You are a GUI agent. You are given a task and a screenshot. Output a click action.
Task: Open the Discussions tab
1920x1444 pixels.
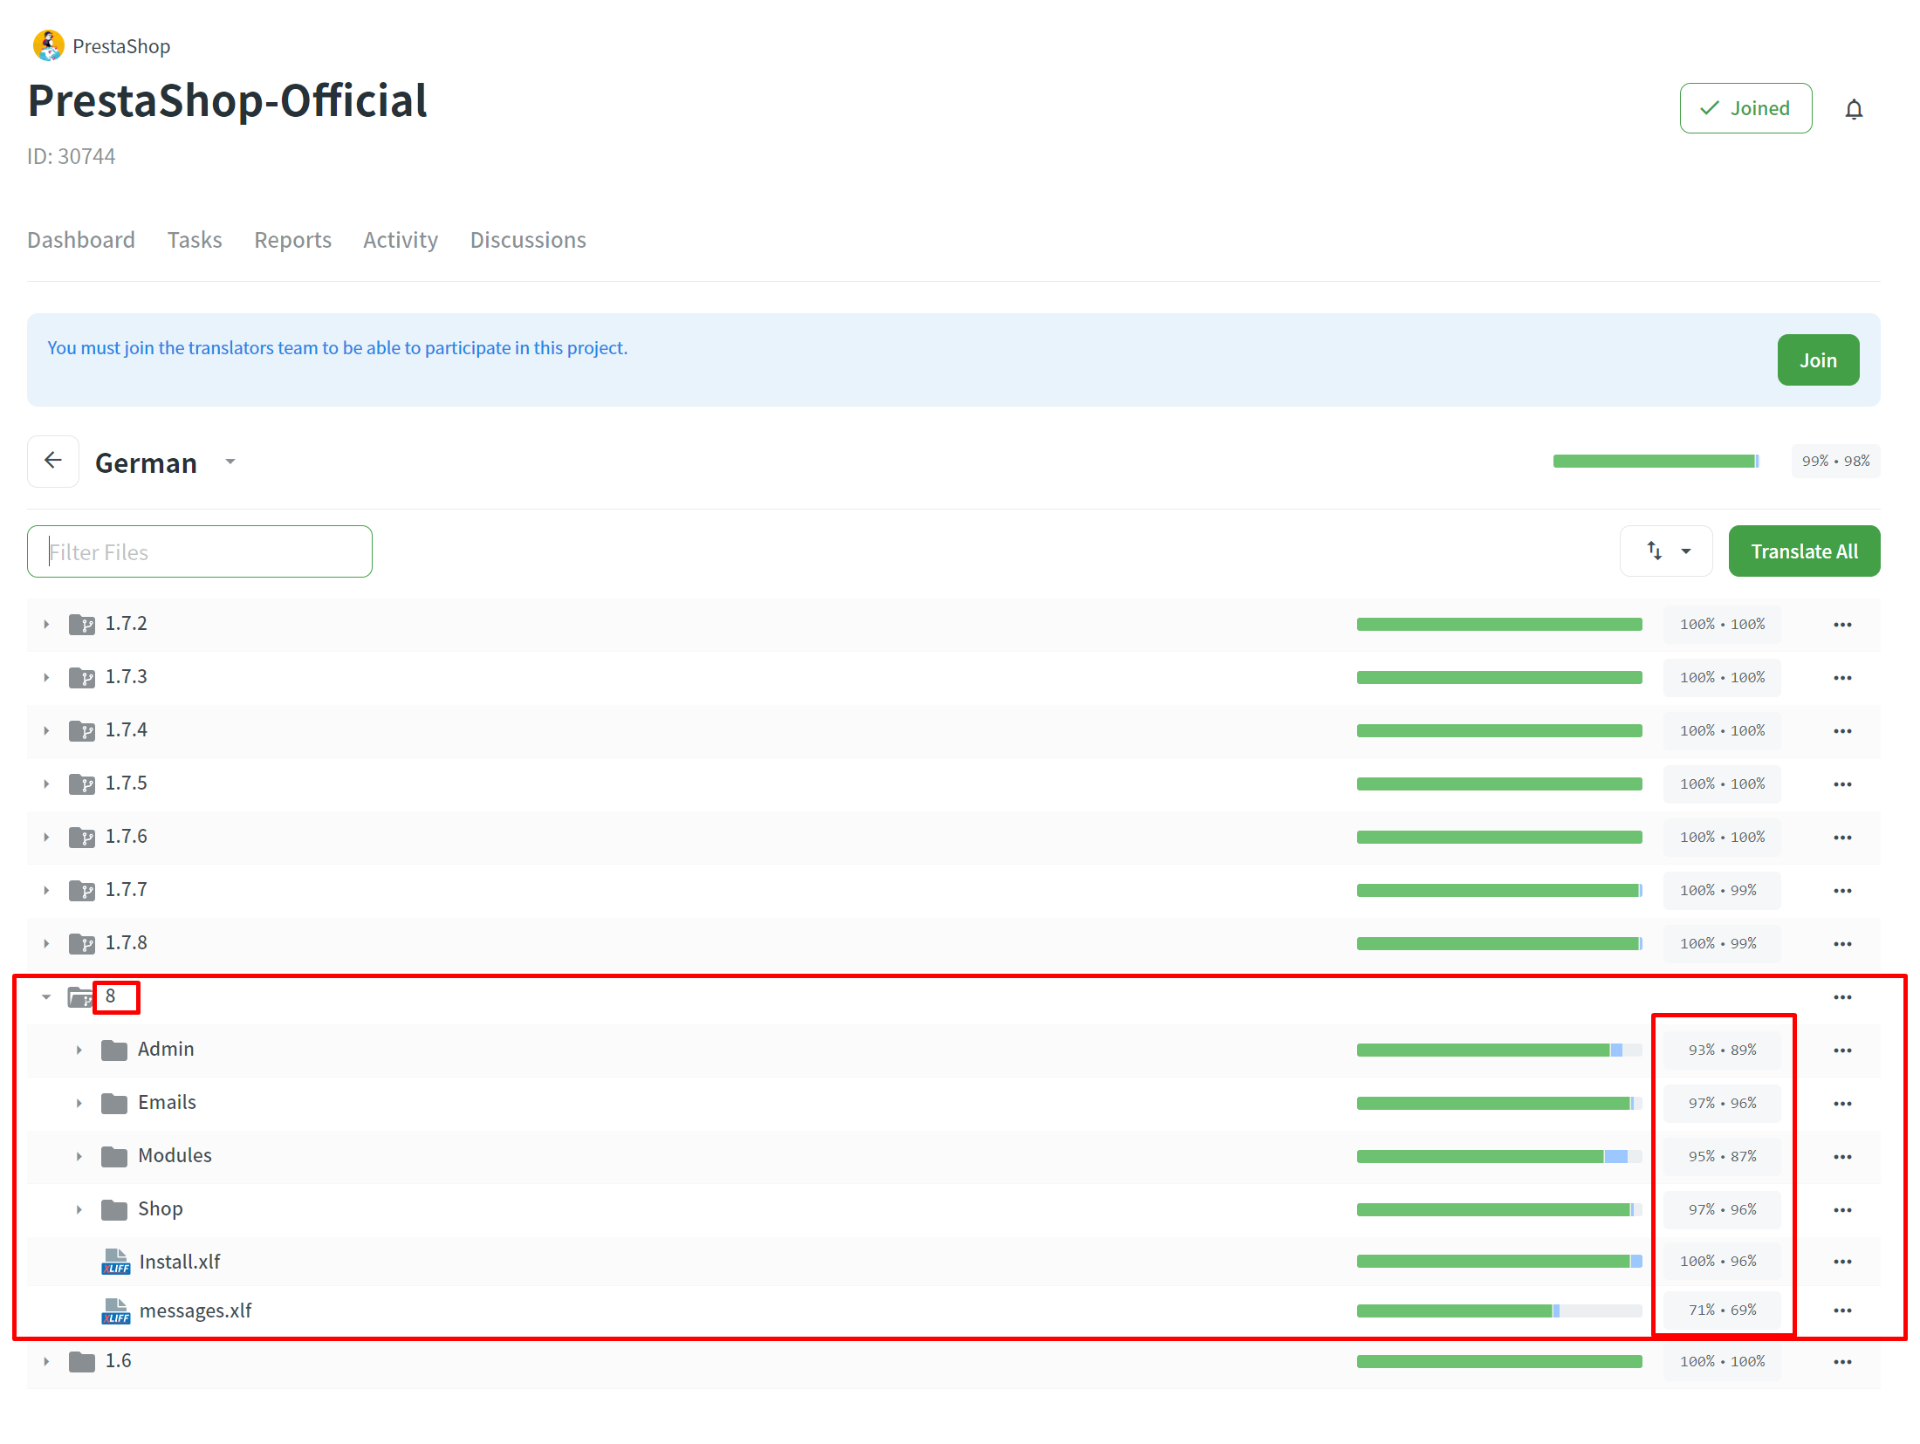pos(528,240)
